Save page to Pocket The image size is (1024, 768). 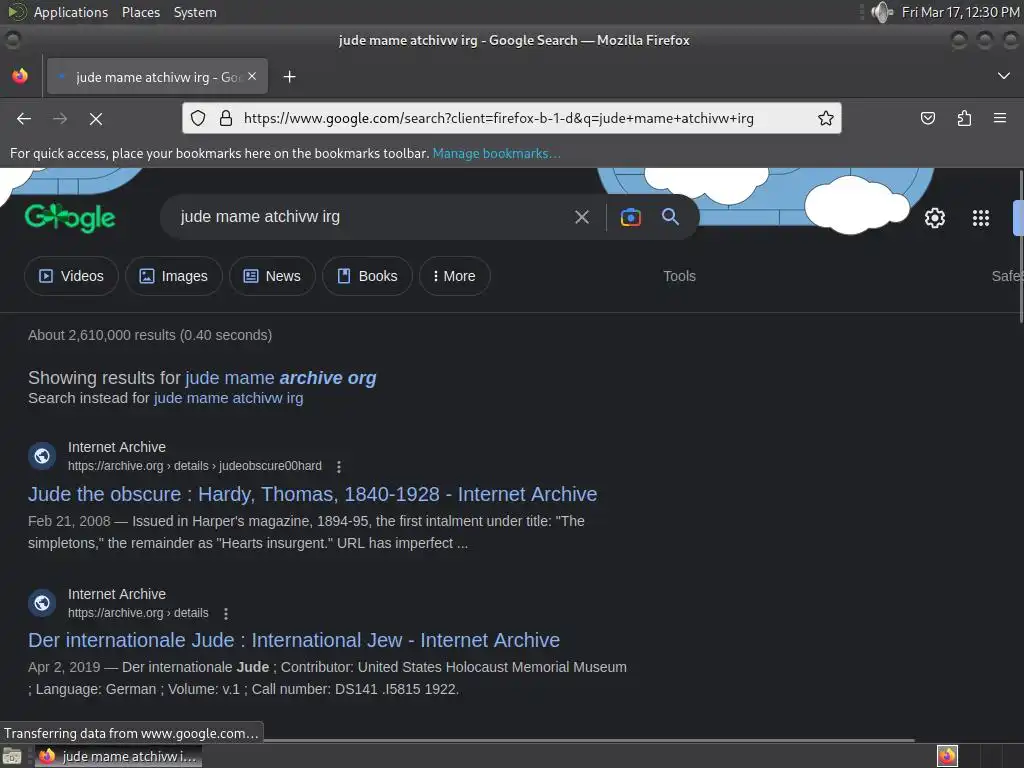[927, 118]
